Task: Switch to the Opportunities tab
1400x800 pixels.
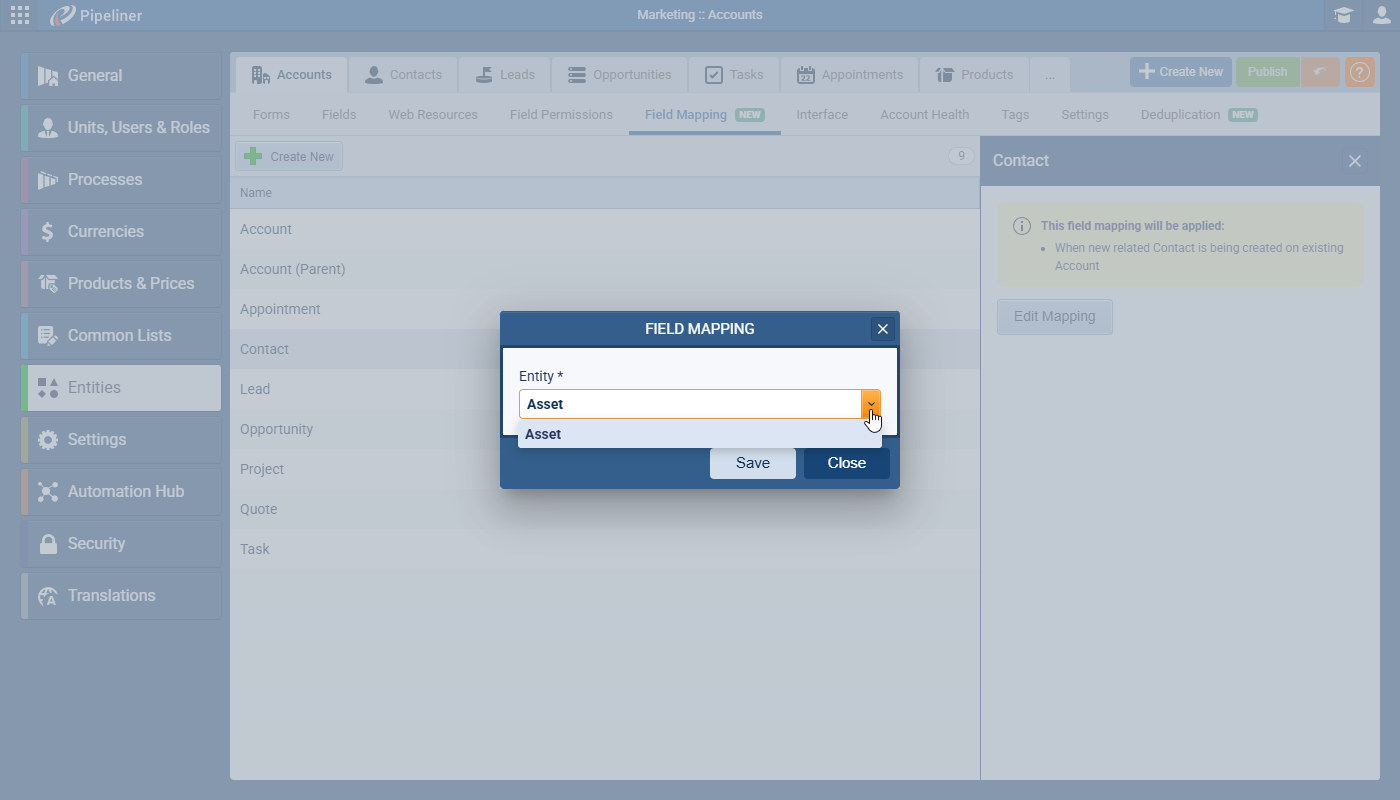Action: [619, 75]
